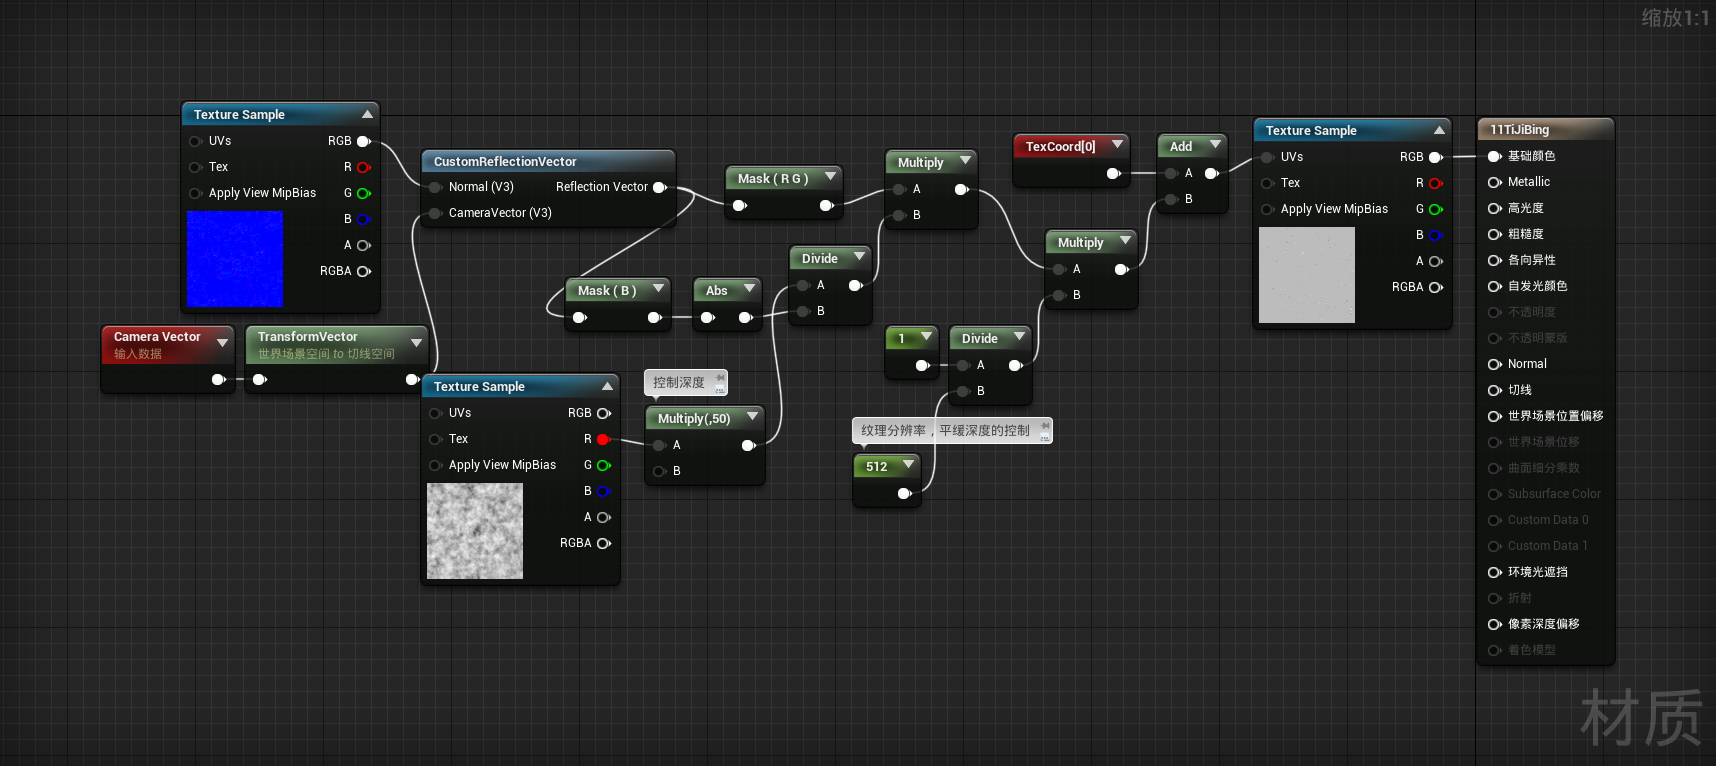Image resolution: width=1716 pixels, height=766 pixels.
Task: Expand the Camera Vector node arrow
Action: (x=222, y=343)
